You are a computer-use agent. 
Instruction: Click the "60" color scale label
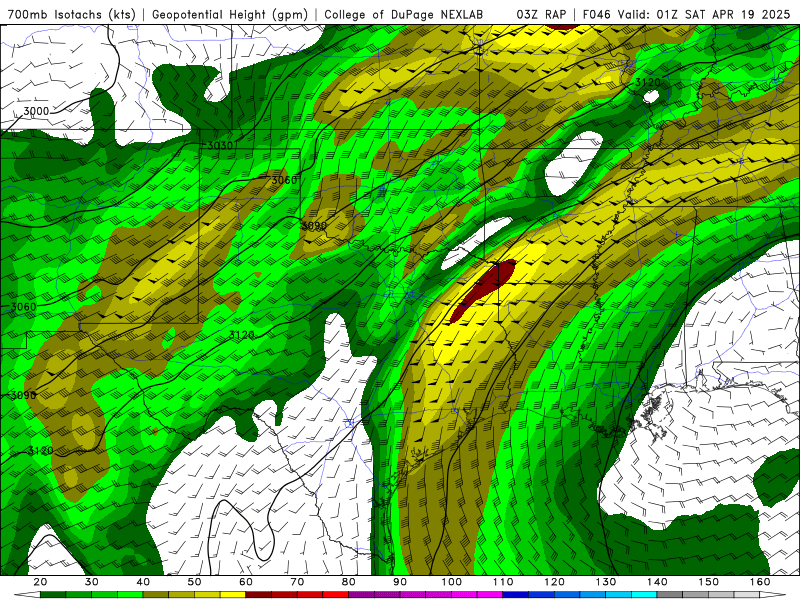246,582
